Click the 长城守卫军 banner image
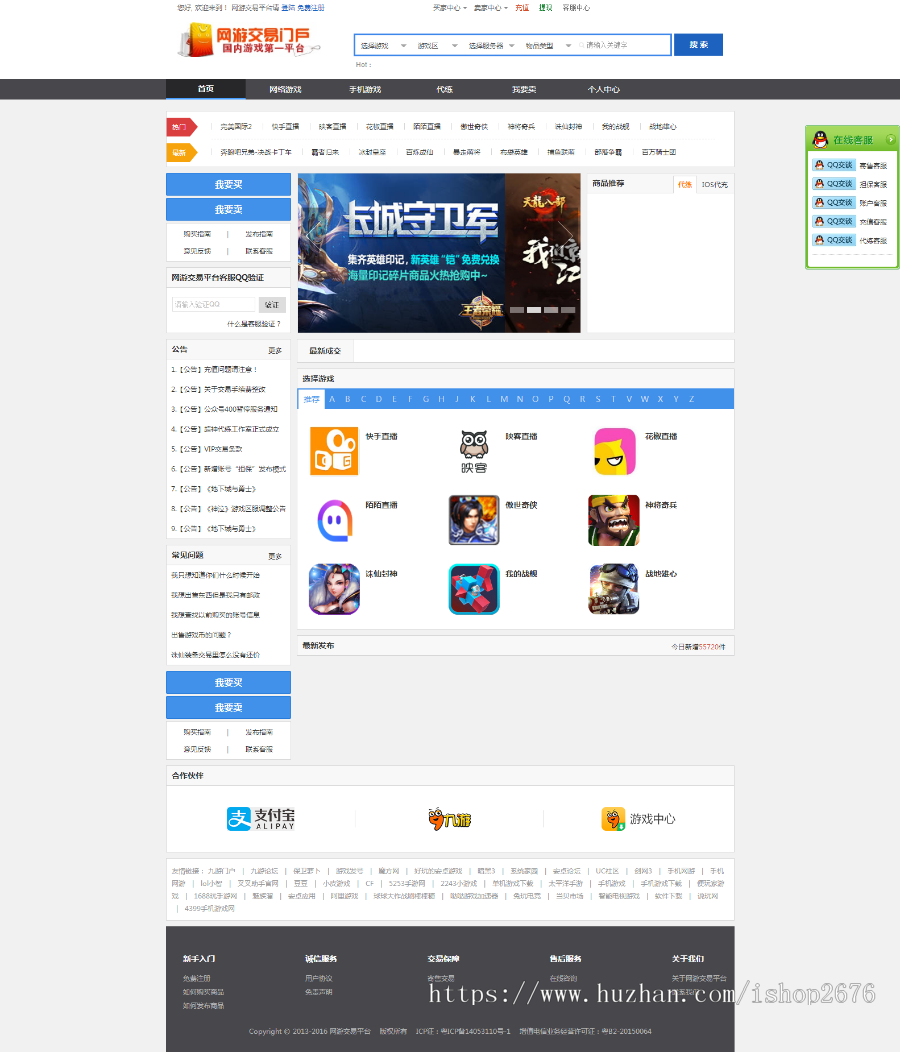 click(x=401, y=253)
